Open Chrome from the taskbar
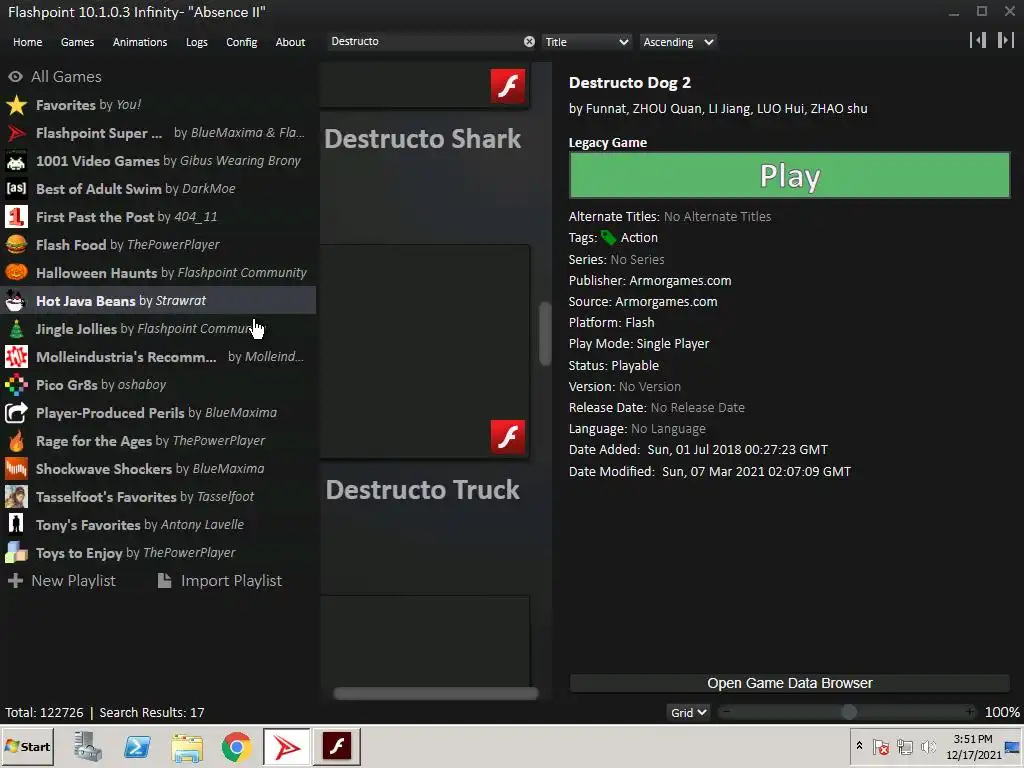1024x768 pixels. point(236,746)
